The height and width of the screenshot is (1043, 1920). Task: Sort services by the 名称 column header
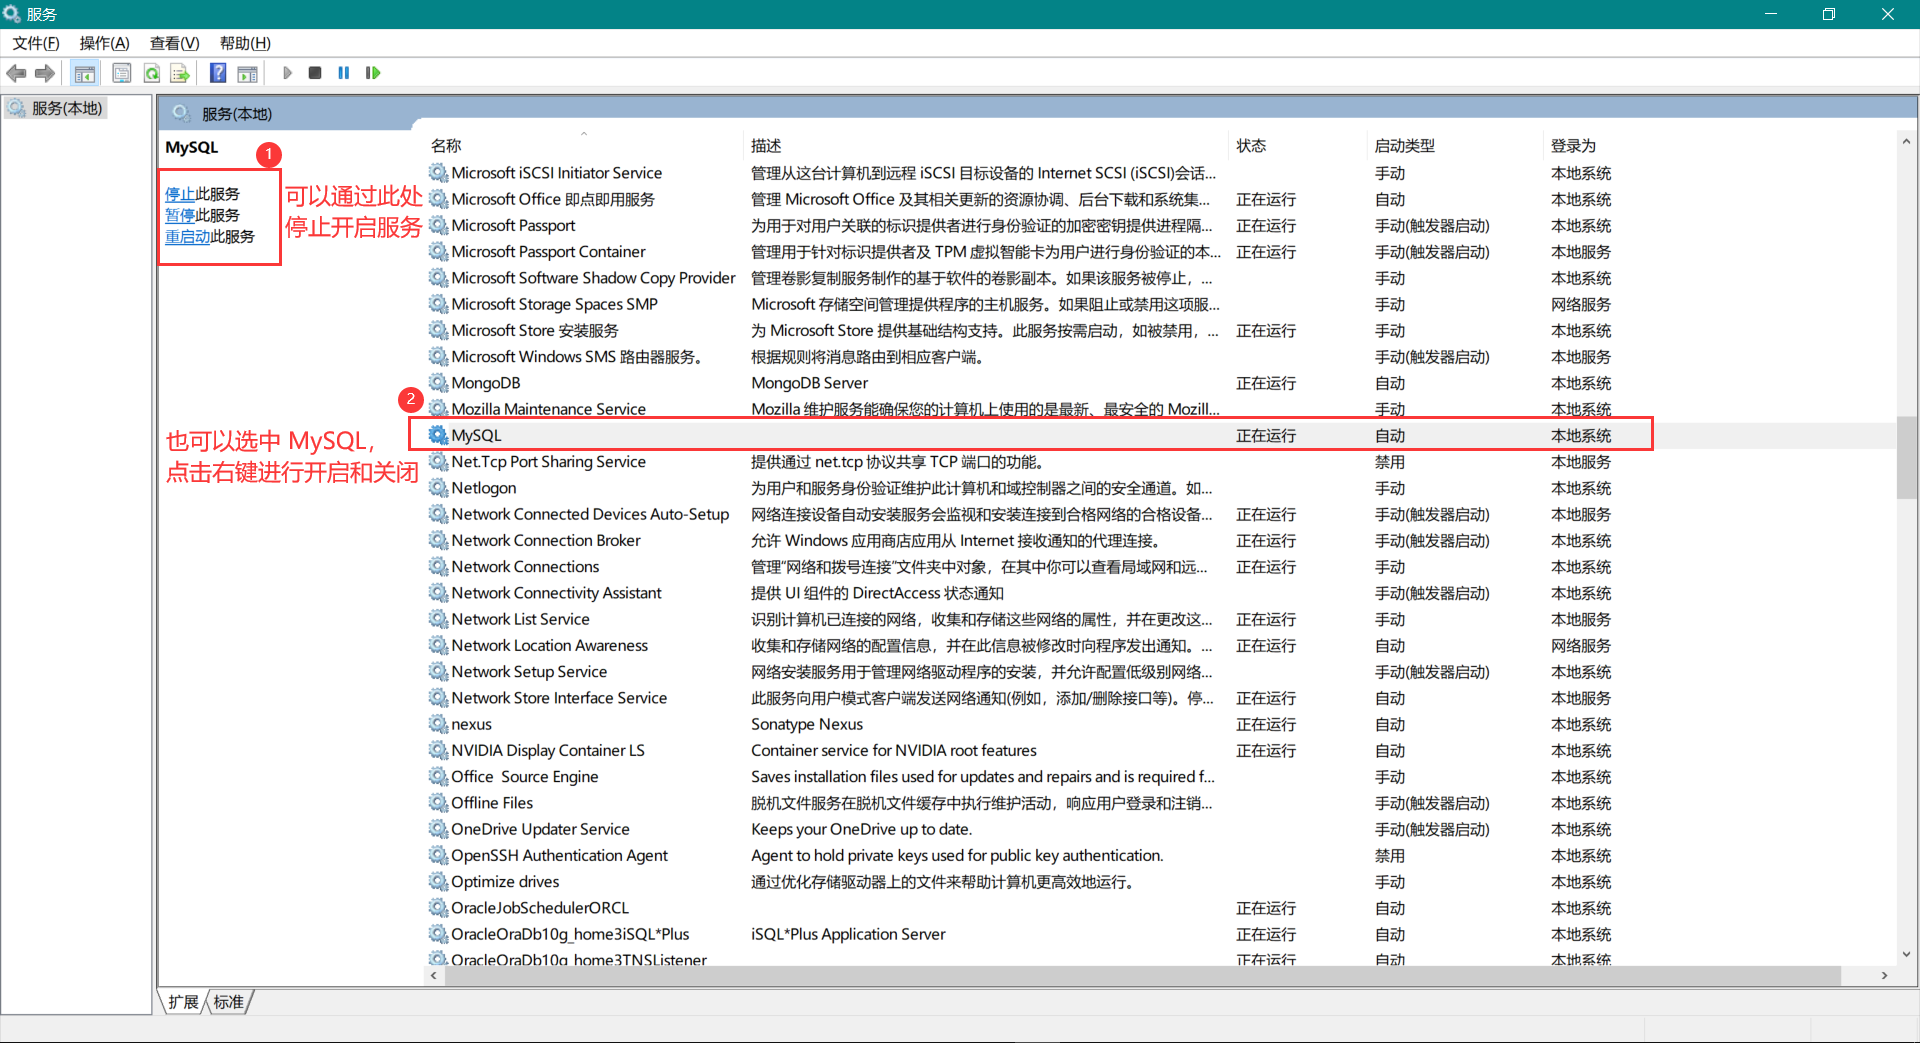point(447,146)
